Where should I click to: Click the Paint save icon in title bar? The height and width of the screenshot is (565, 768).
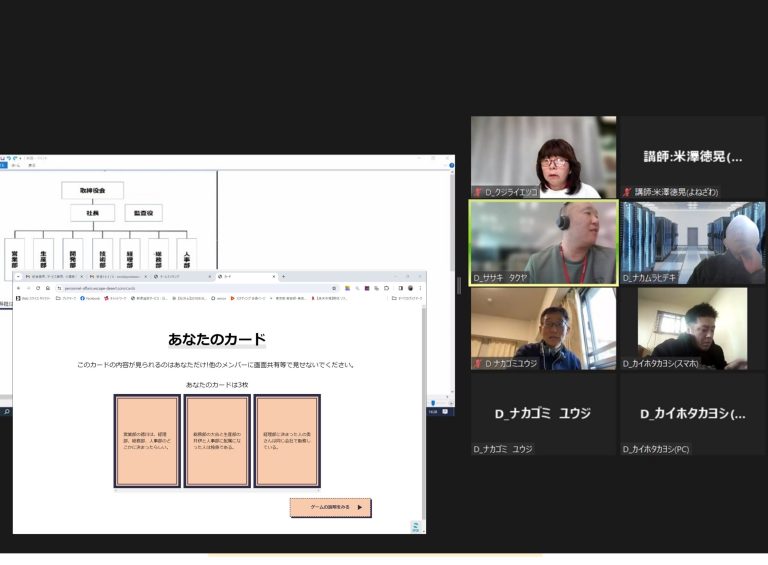tap(2, 159)
